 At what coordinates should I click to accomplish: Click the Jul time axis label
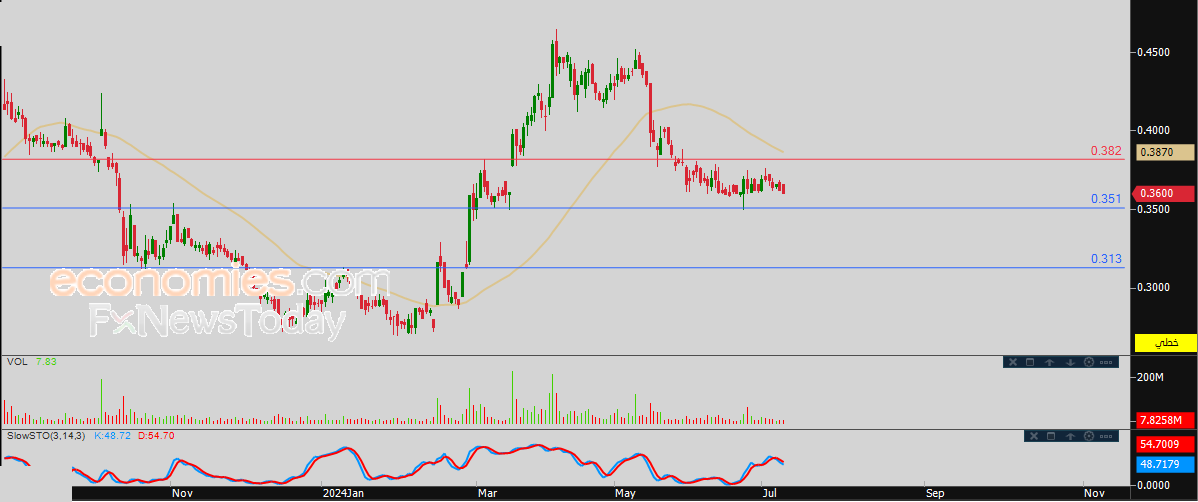[769, 494]
